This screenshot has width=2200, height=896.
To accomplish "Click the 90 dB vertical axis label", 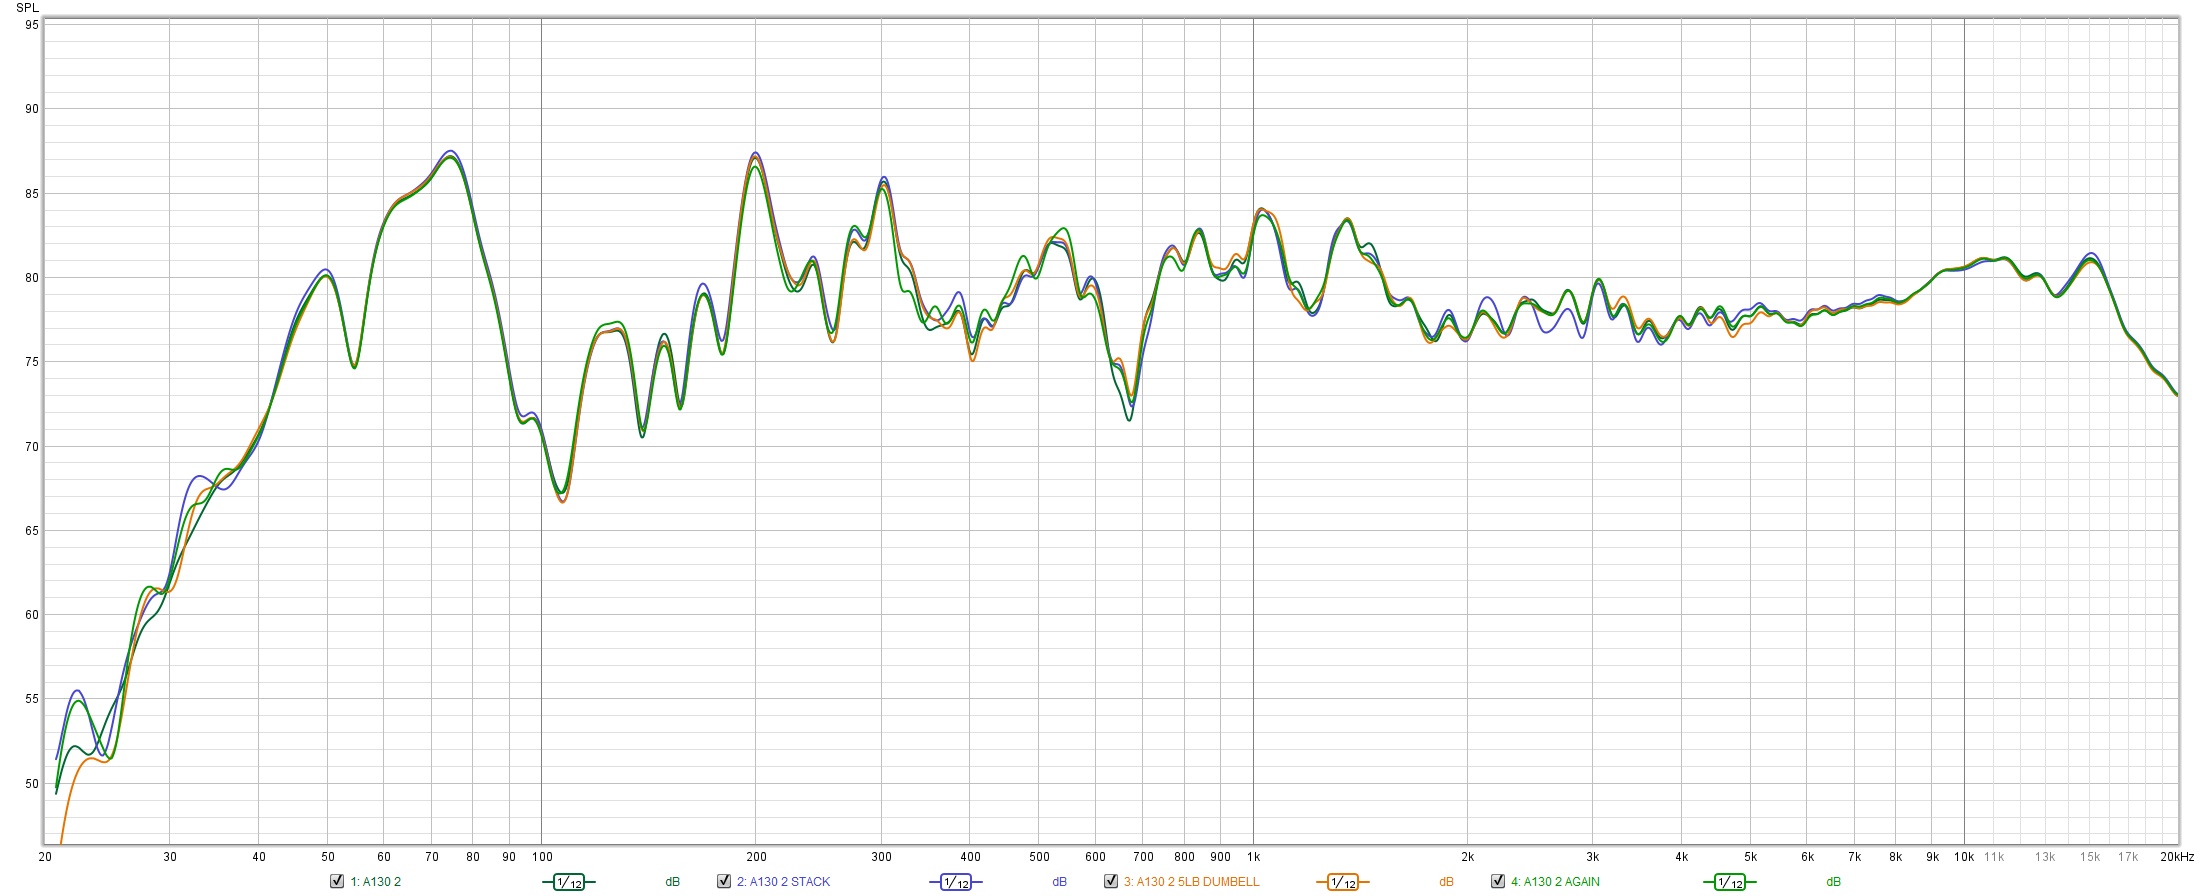I will point(32,109).
